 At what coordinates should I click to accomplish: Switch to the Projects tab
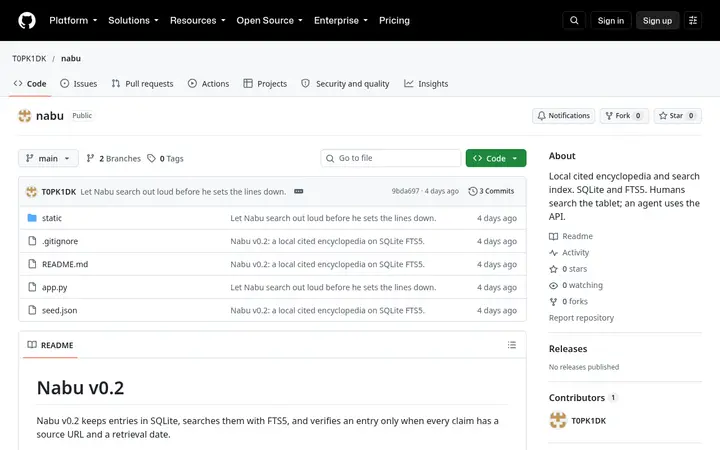[x=265, y=84]
